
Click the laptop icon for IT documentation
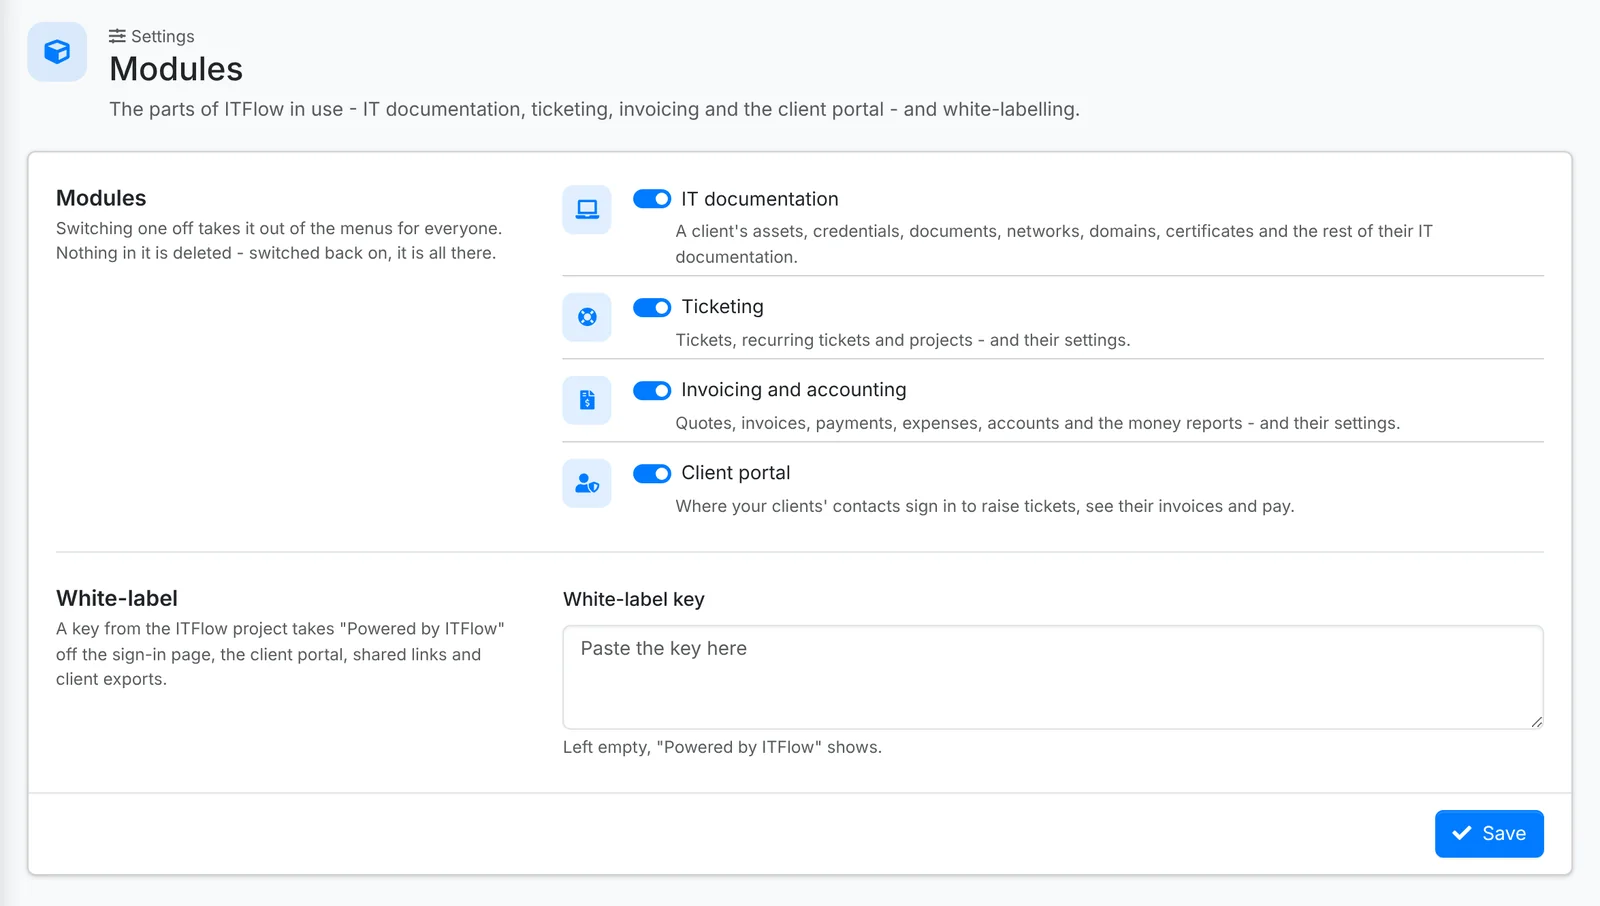[x=587, y=210]
